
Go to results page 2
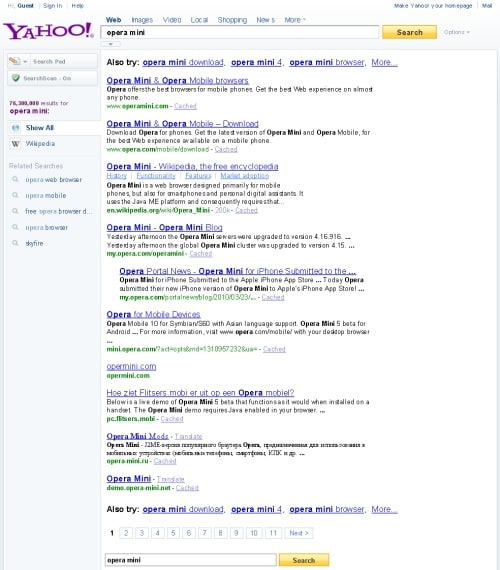point(126,533)
